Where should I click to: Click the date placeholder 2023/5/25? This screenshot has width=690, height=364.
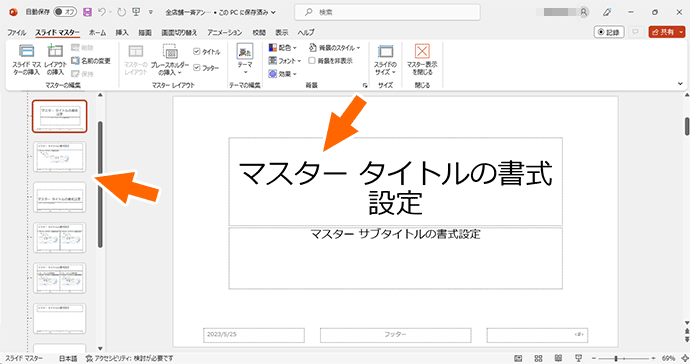(x=253, y=335)
